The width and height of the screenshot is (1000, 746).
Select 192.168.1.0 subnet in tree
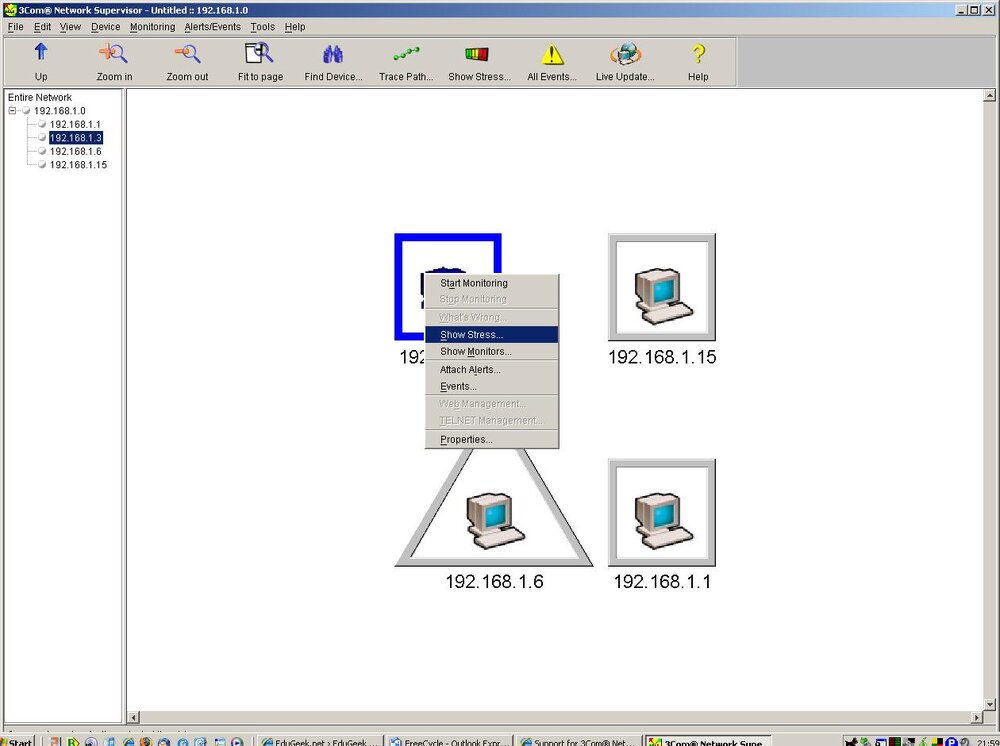59,111
